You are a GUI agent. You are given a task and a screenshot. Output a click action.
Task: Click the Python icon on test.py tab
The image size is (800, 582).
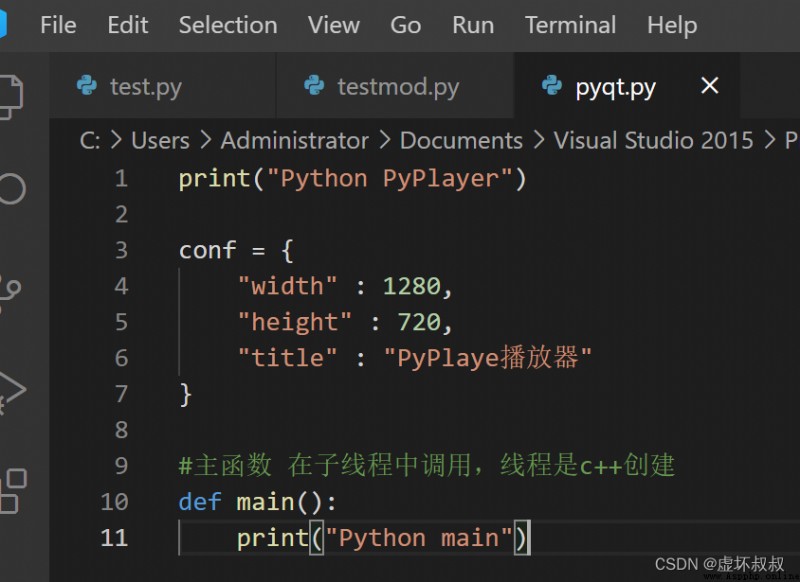87,85
